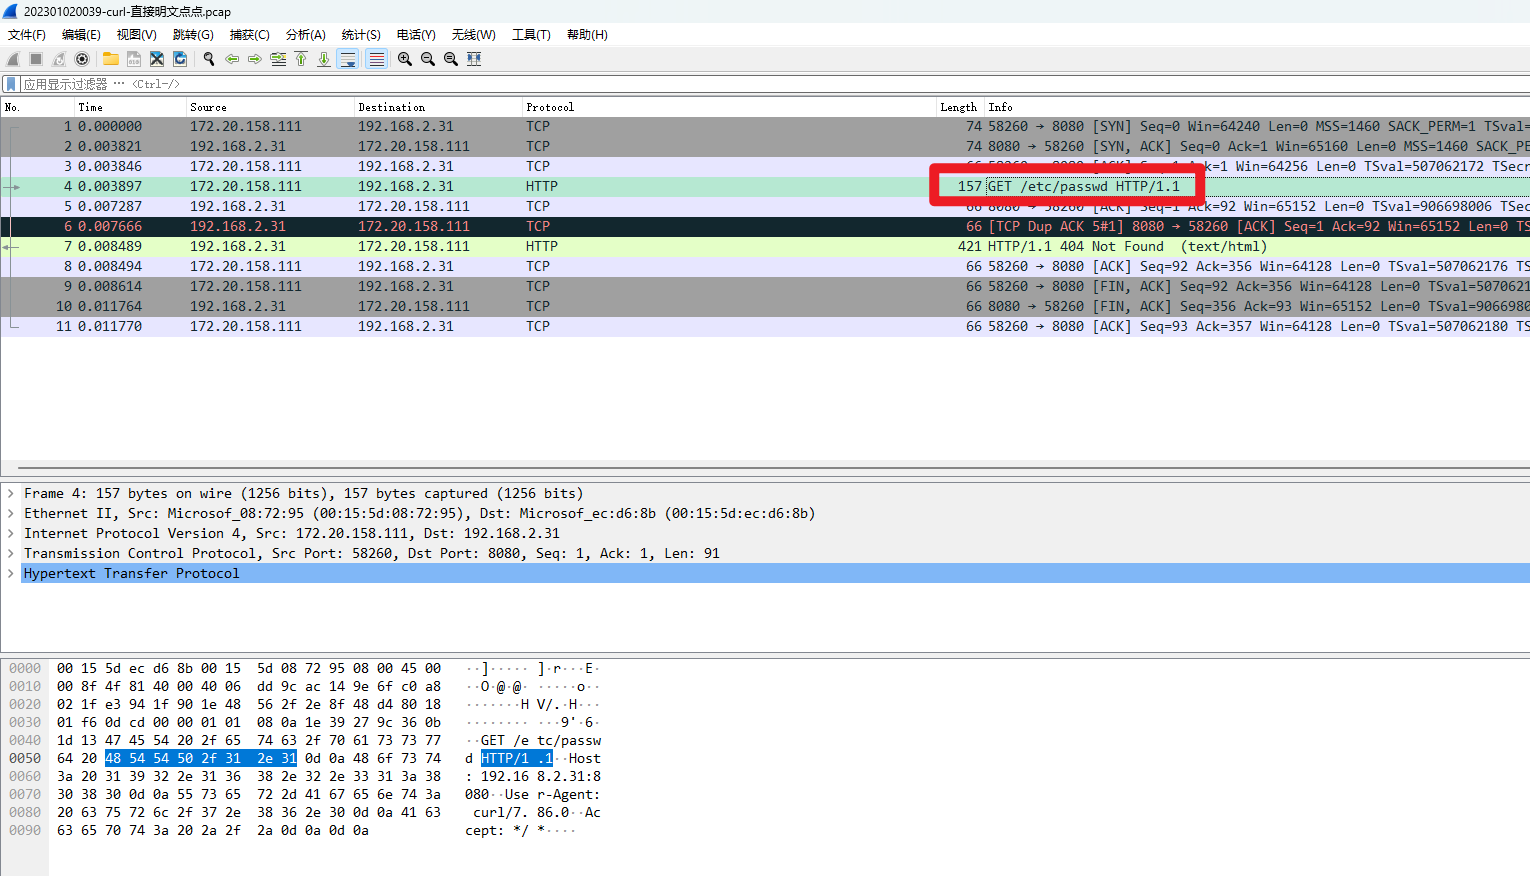Expand the Frame 4 details tree node
This screenshot has height=876, width=1530.
(11, 493)
